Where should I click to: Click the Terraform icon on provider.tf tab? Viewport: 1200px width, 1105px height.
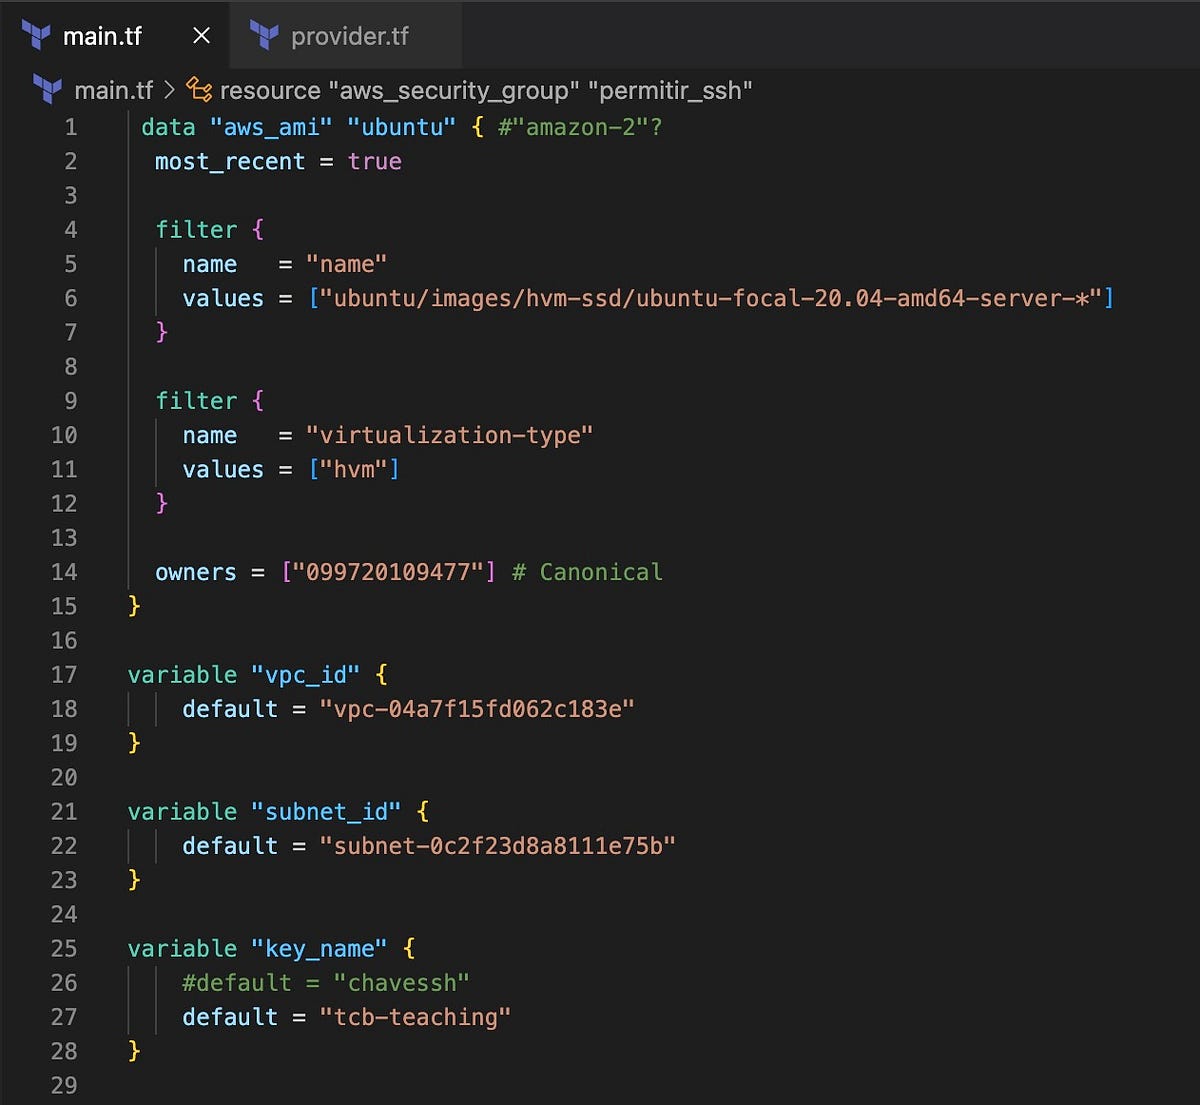coord(265,36)
